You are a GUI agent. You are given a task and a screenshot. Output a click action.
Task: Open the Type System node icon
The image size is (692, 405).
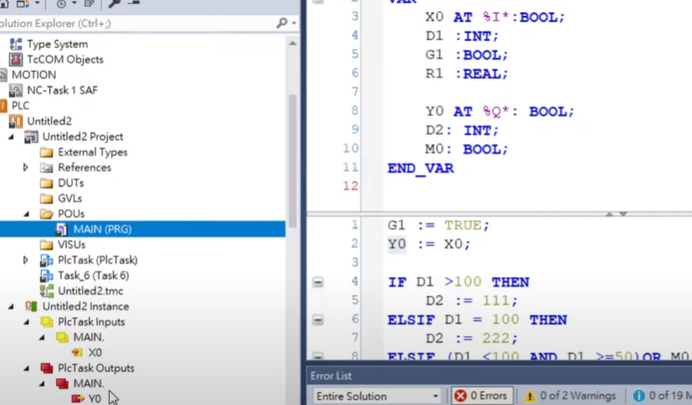coord(15,44)
